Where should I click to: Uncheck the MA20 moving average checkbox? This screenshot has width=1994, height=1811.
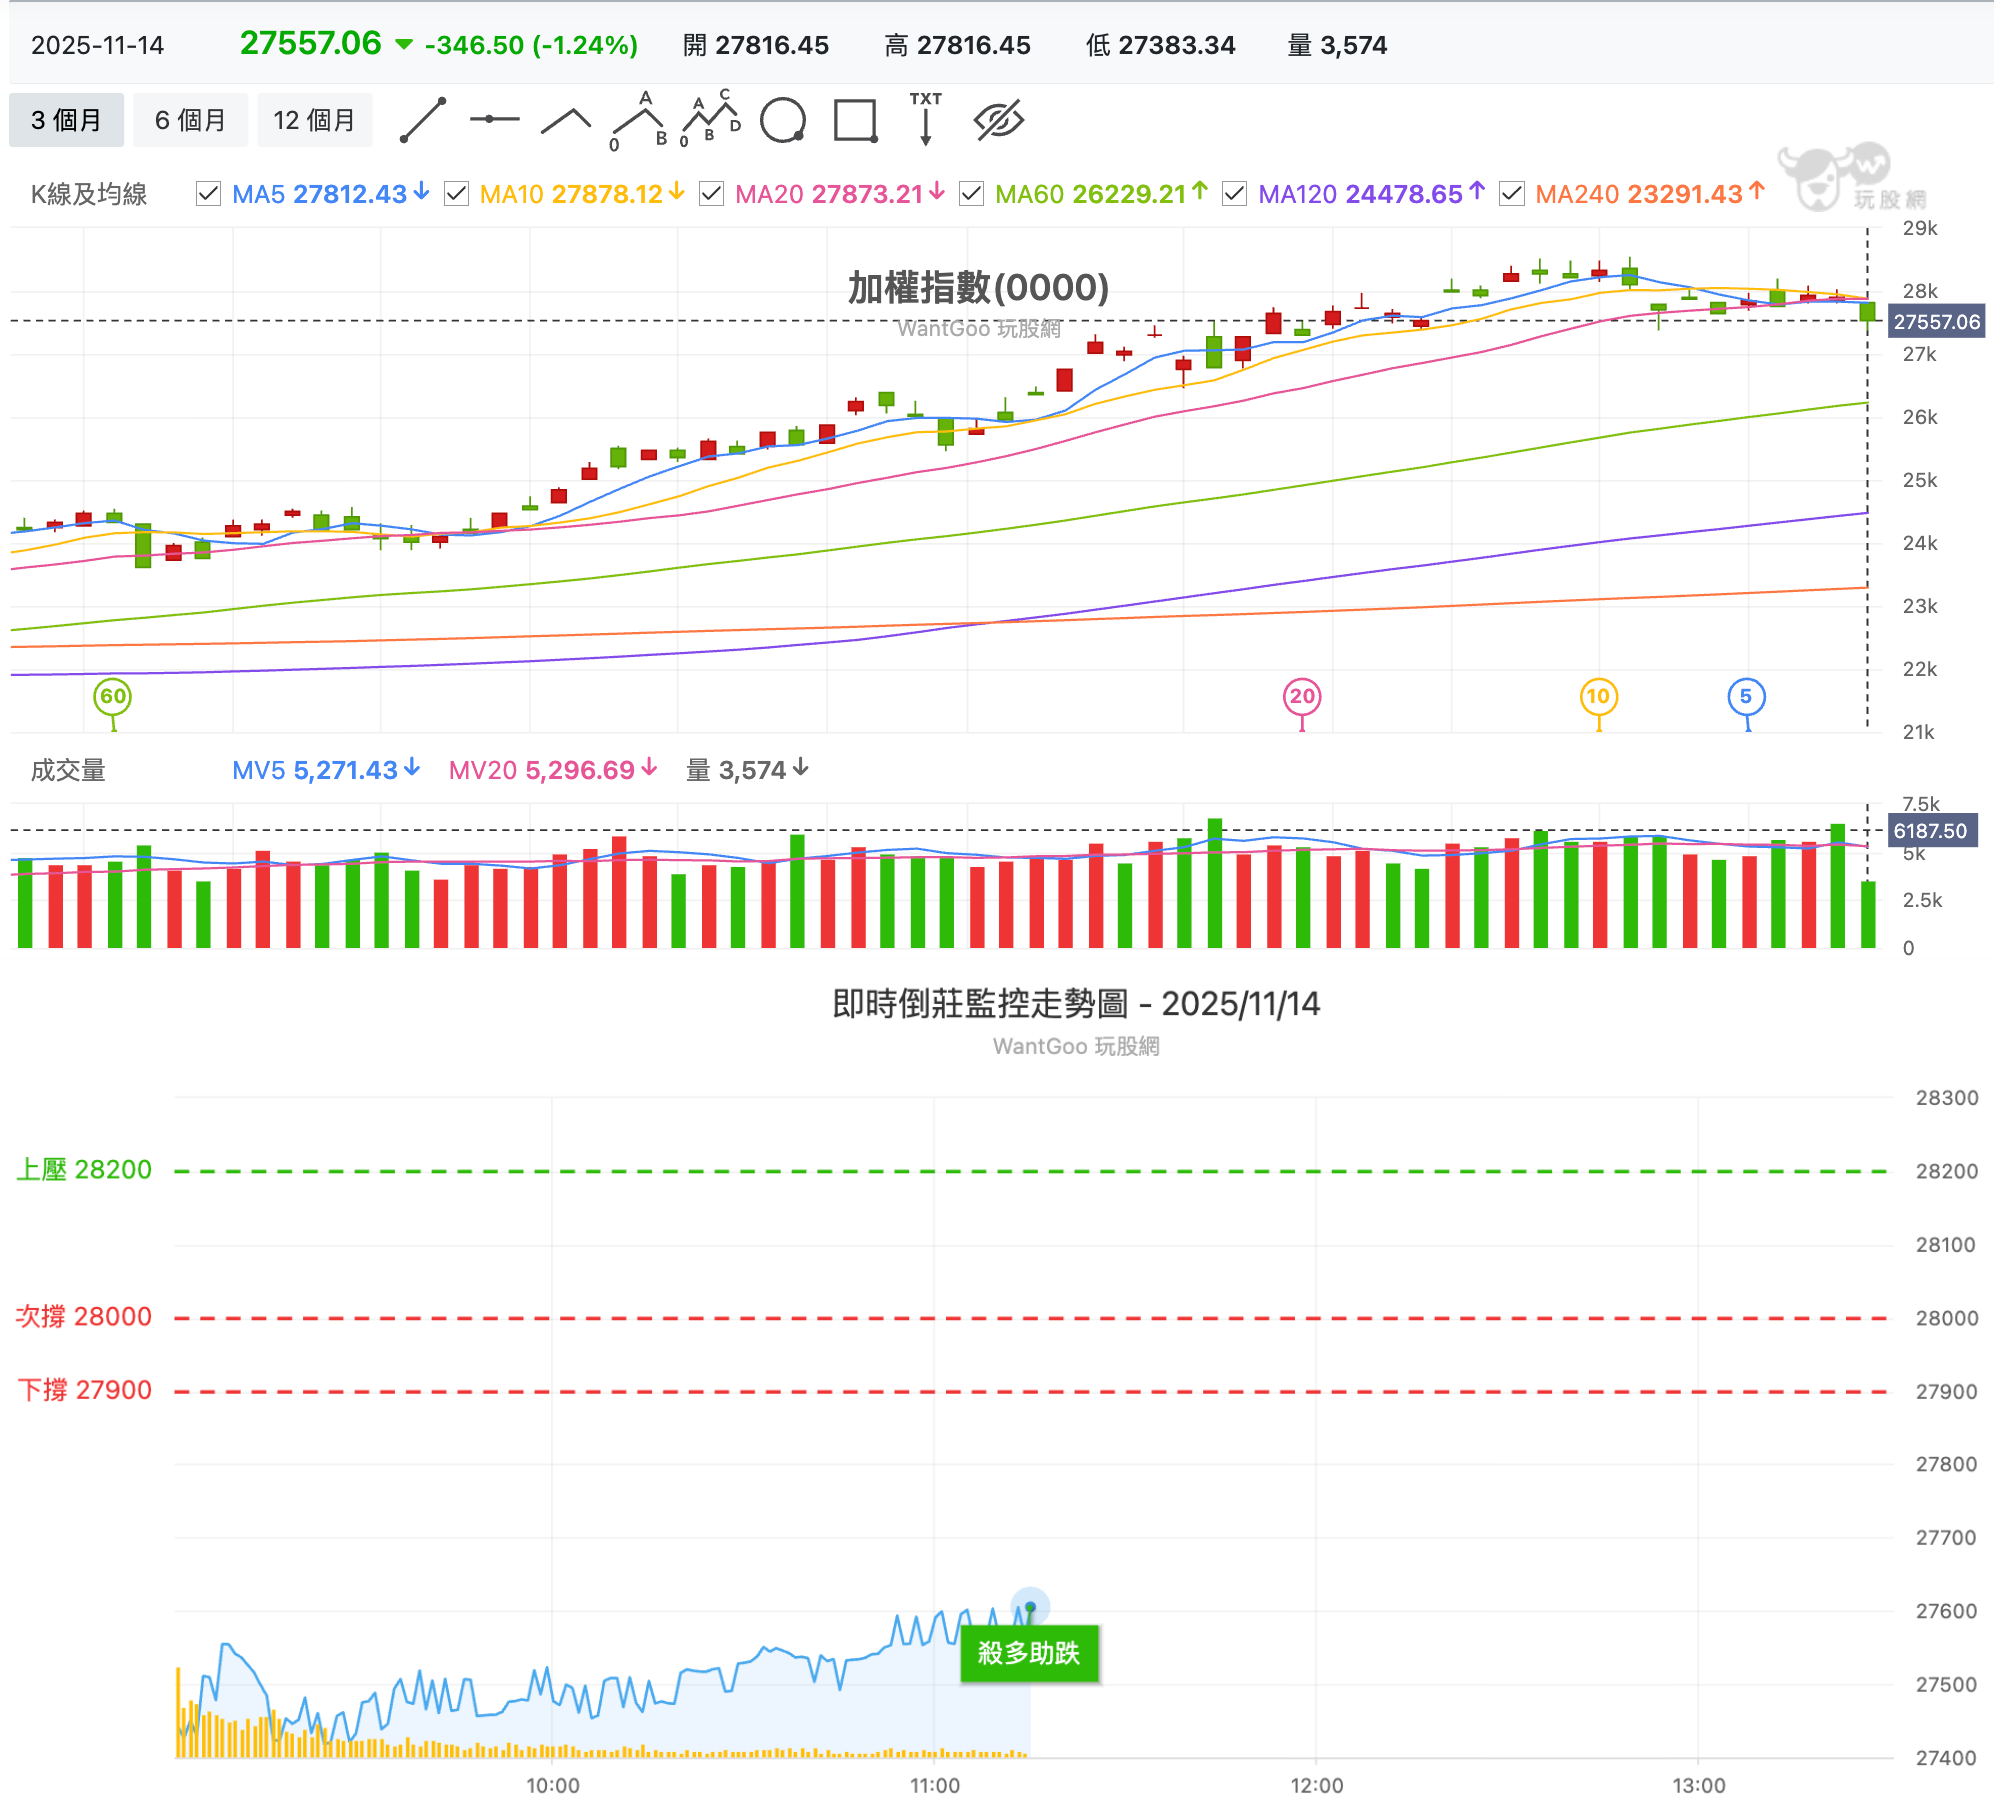pos(711,194)
